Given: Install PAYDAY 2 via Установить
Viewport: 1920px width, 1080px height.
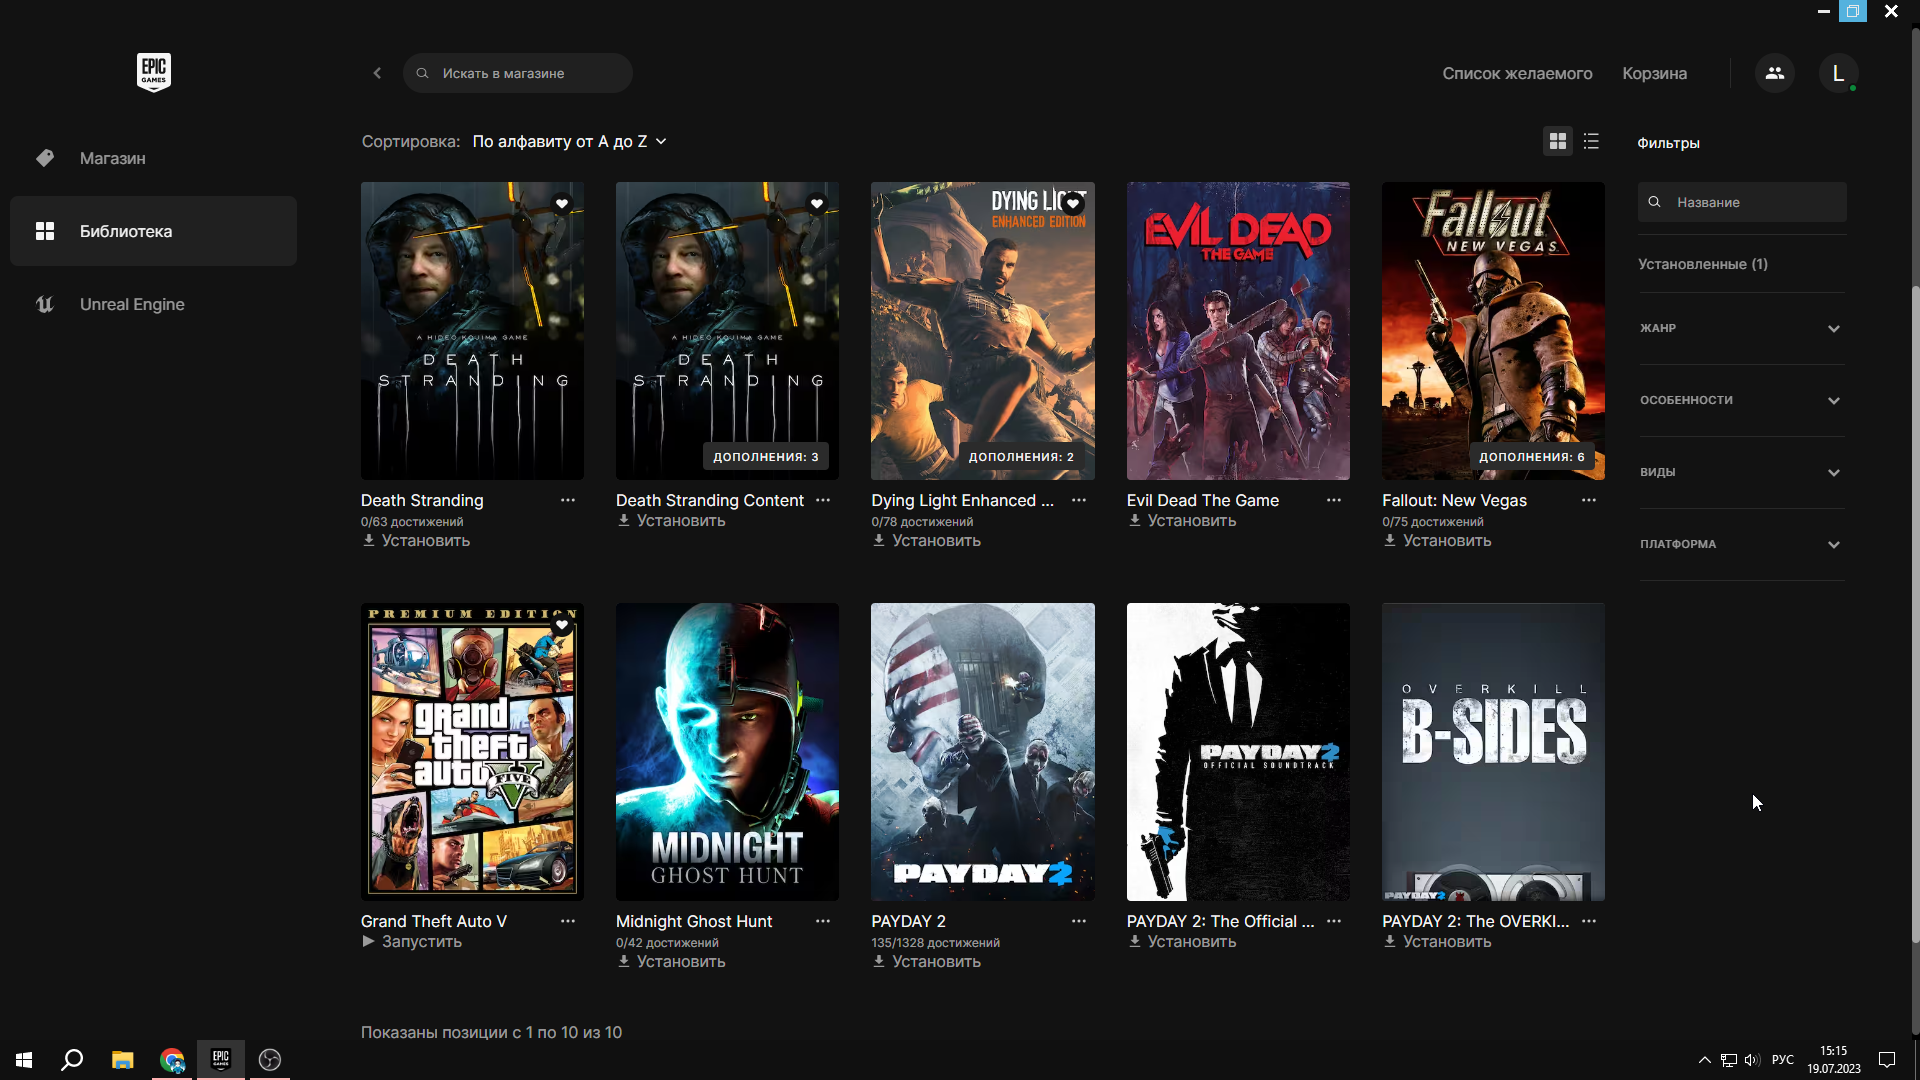Looking at the screenshot, I should click(x=926, y=962).
